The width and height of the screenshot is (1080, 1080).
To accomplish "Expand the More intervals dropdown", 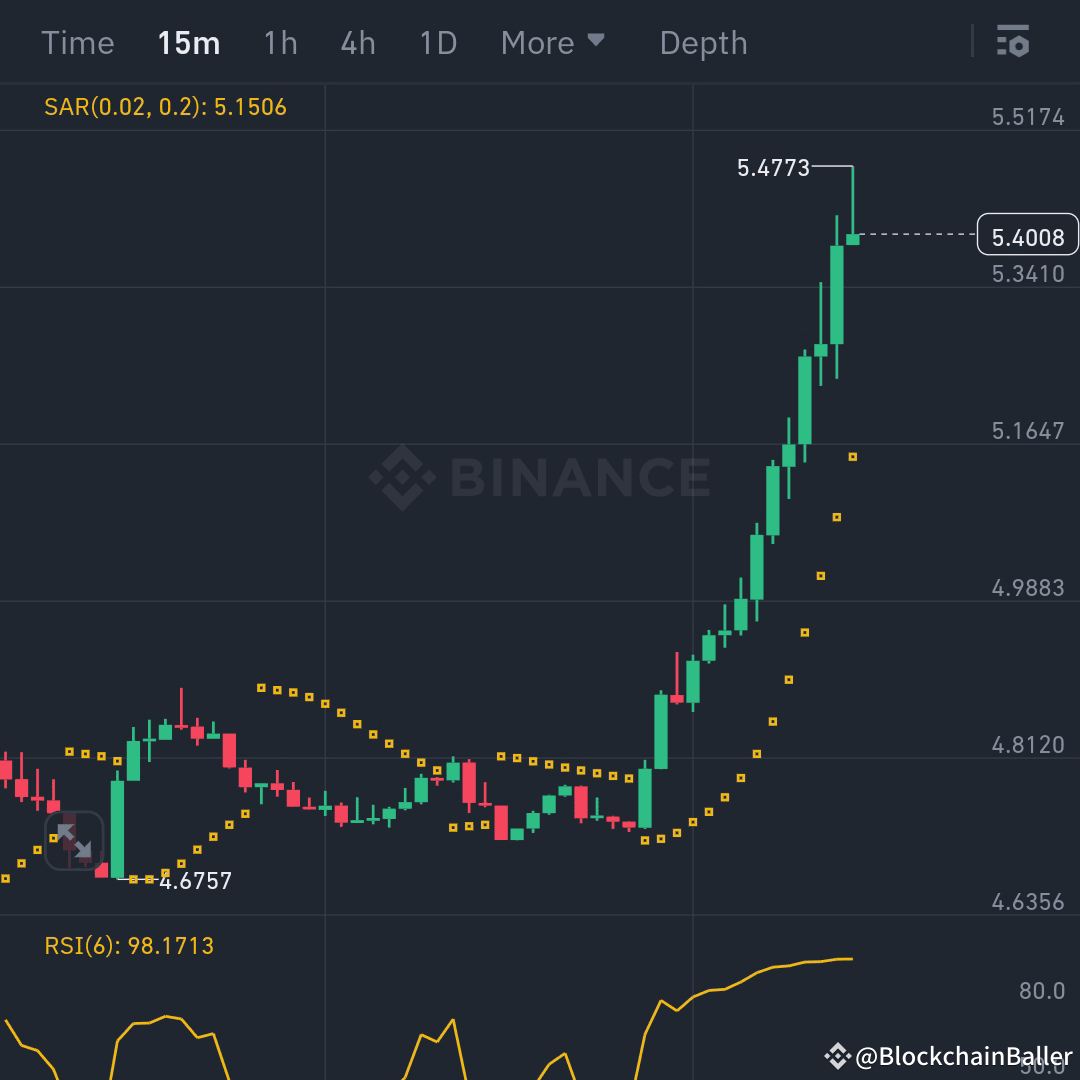I will point(552,43).
